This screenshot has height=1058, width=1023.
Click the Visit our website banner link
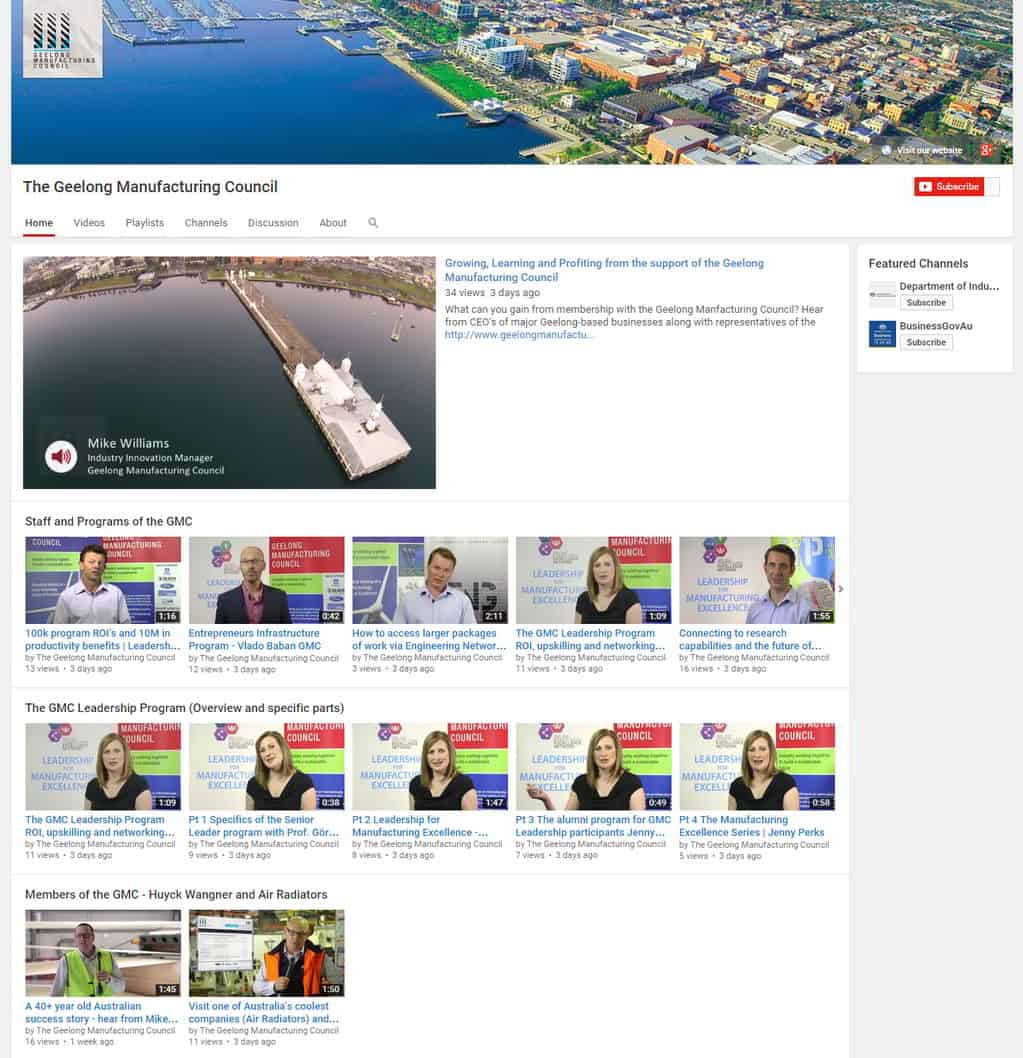(922, 150)
